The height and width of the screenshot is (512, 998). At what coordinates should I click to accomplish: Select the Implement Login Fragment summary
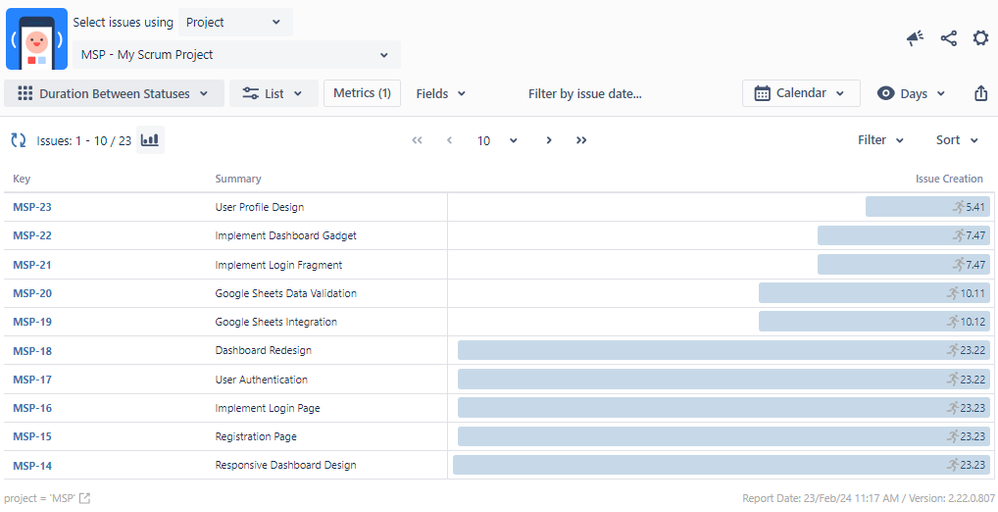click(279, 265)
